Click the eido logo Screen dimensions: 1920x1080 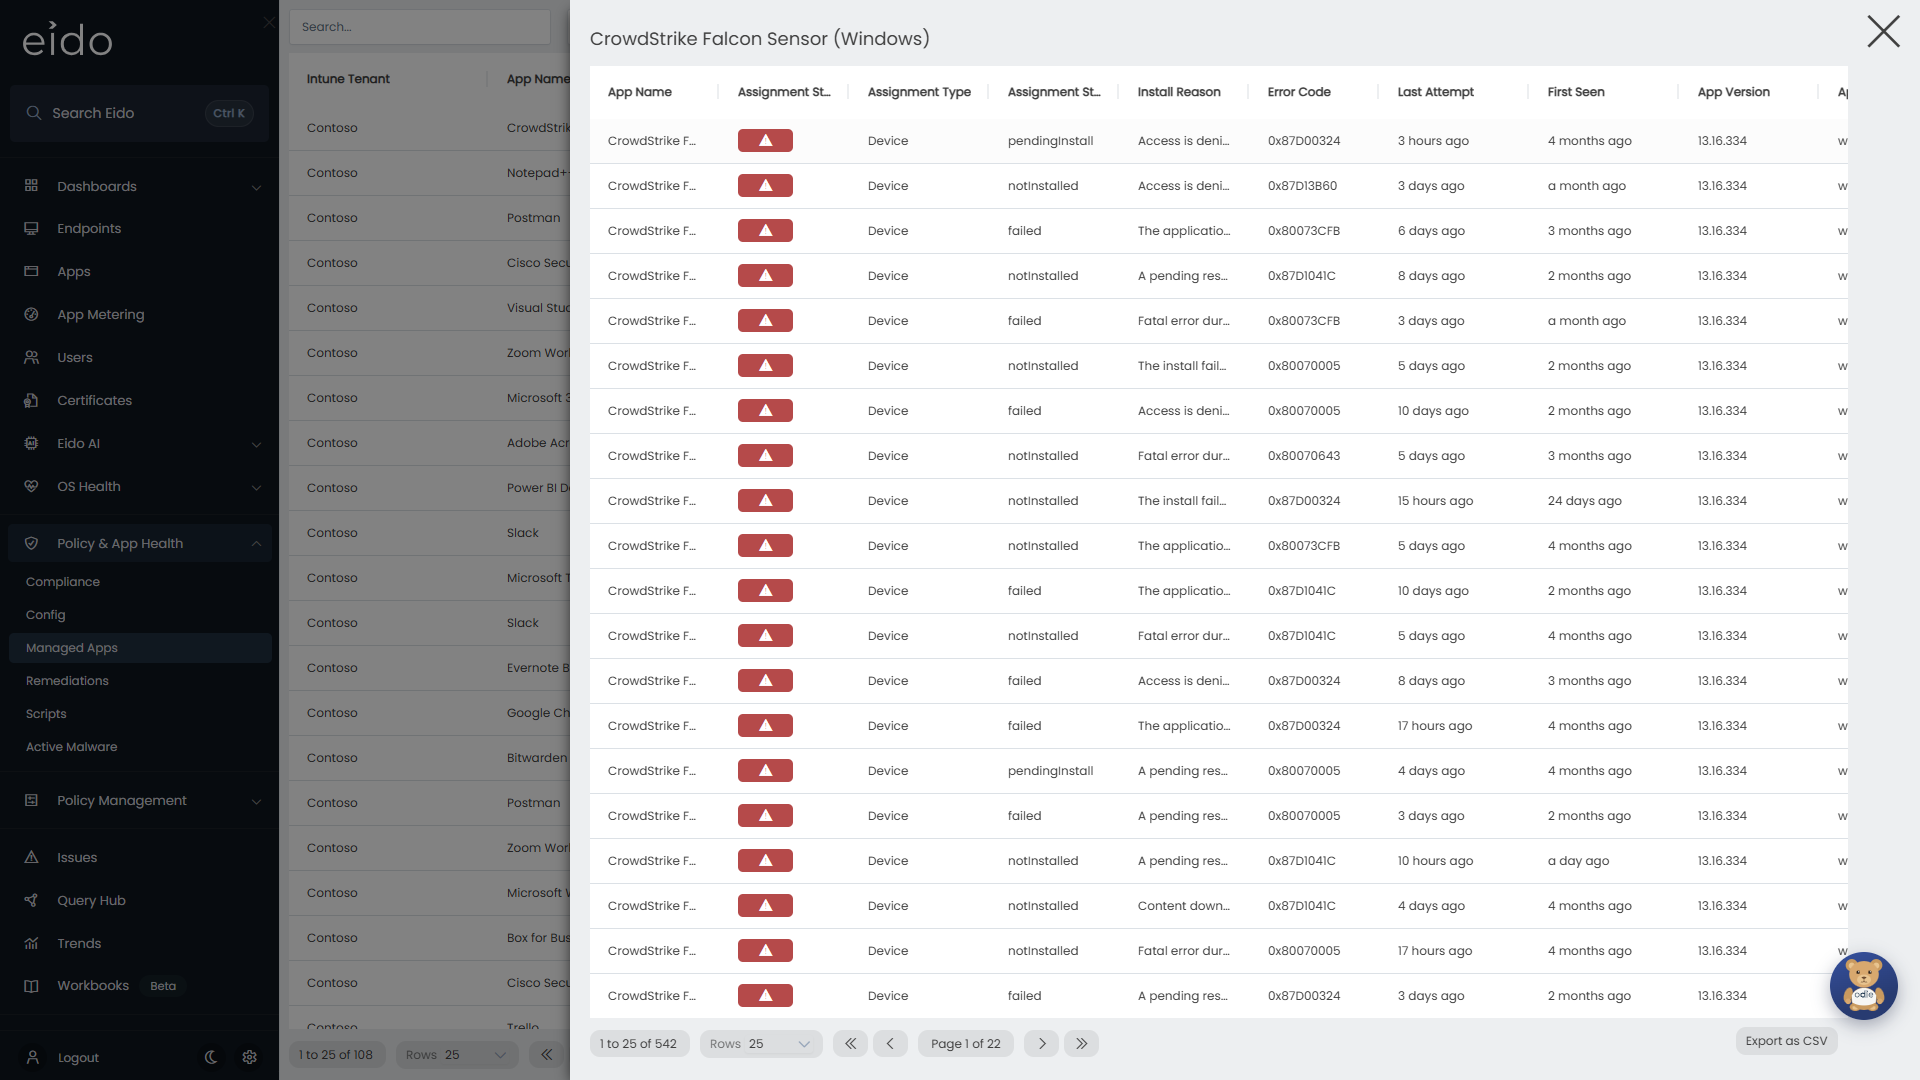coord(67,39)
